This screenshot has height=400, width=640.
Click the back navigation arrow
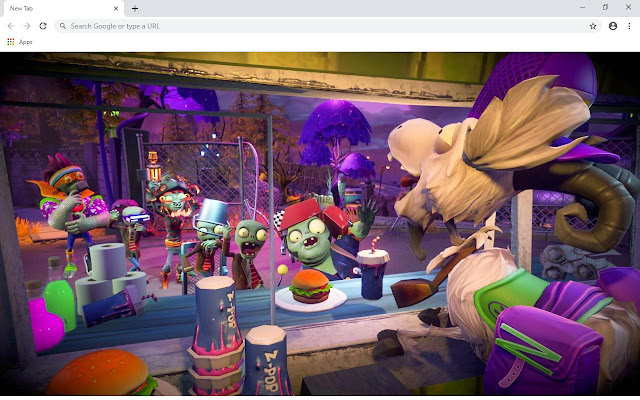click(11, 26)
